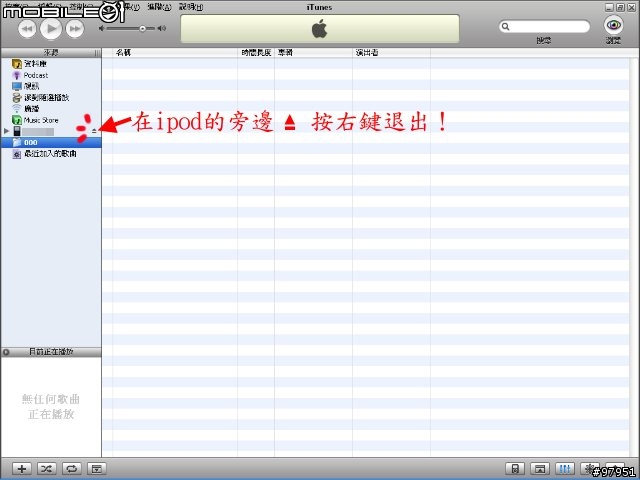The width and height of the screenshot is (640, 480).
Task: Open the Music Store source
Action: coord(51,120)
